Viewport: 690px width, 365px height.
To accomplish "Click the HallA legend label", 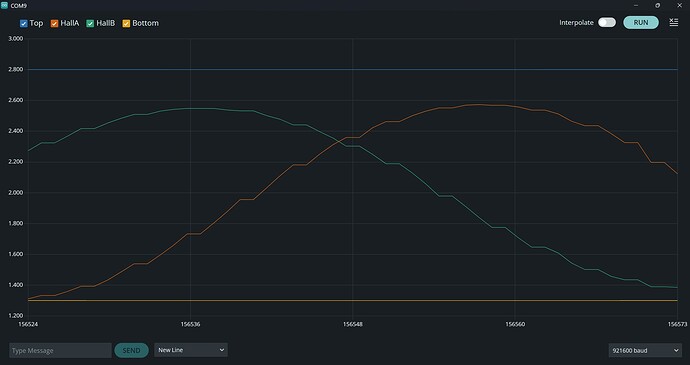I will [70, 23].
